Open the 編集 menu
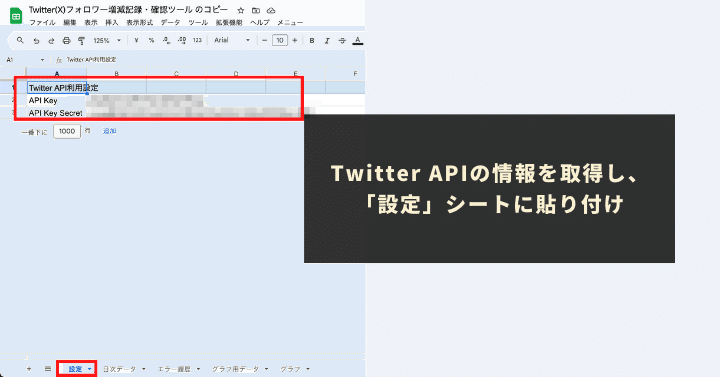This screenshot has width=720, height=377. pos(70,22)
